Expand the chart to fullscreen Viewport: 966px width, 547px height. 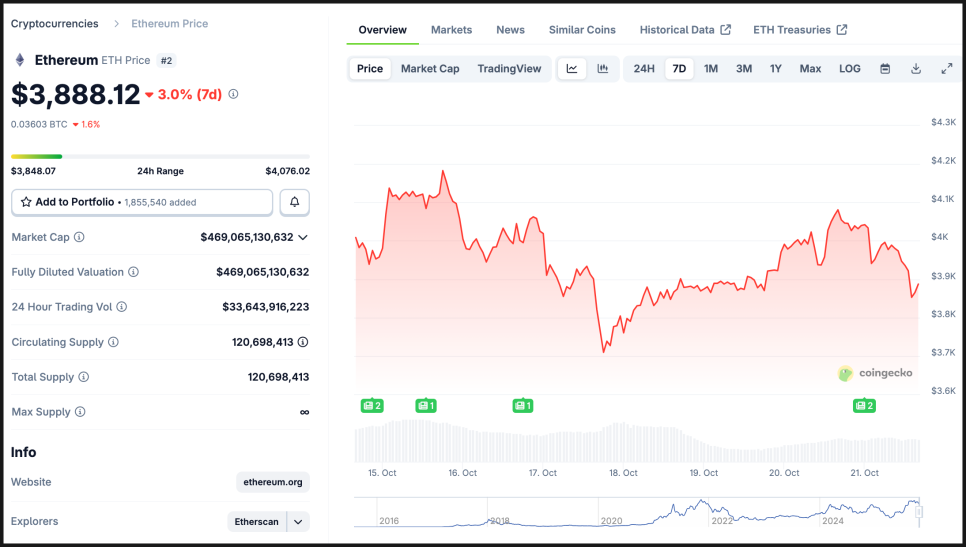tap(947, 69)
